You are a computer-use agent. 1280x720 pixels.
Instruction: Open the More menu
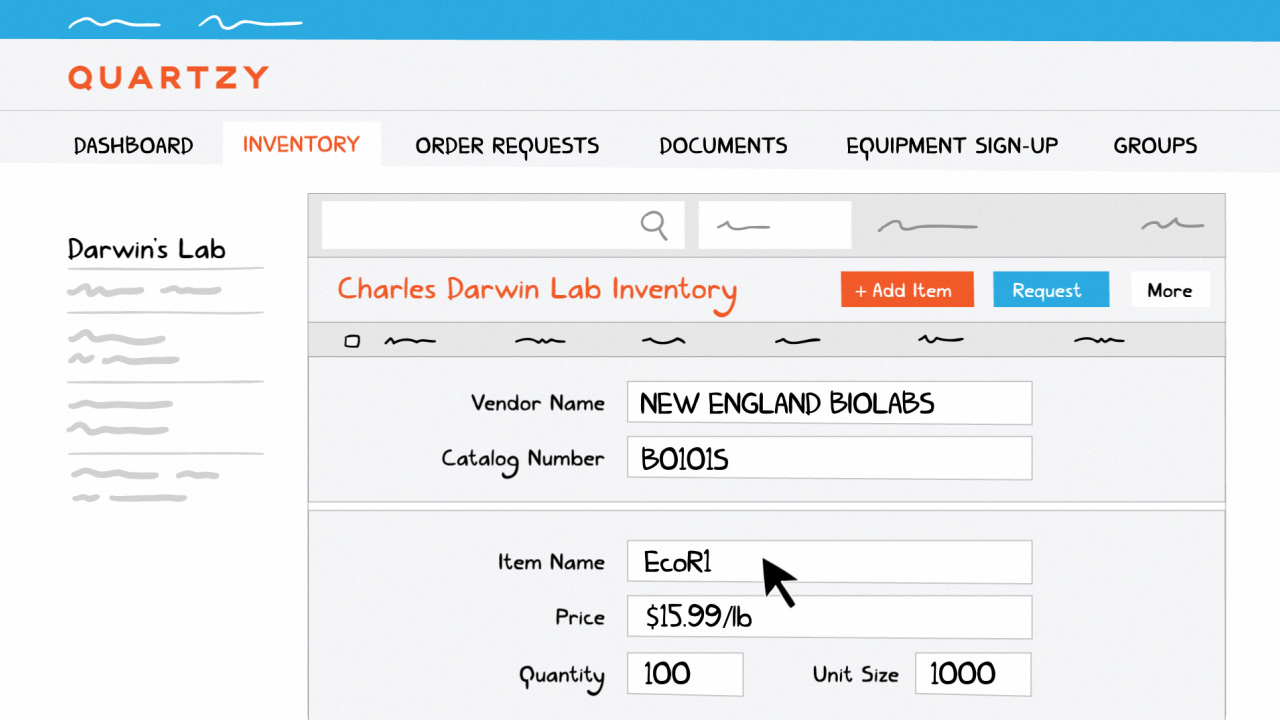point(1170,290)
